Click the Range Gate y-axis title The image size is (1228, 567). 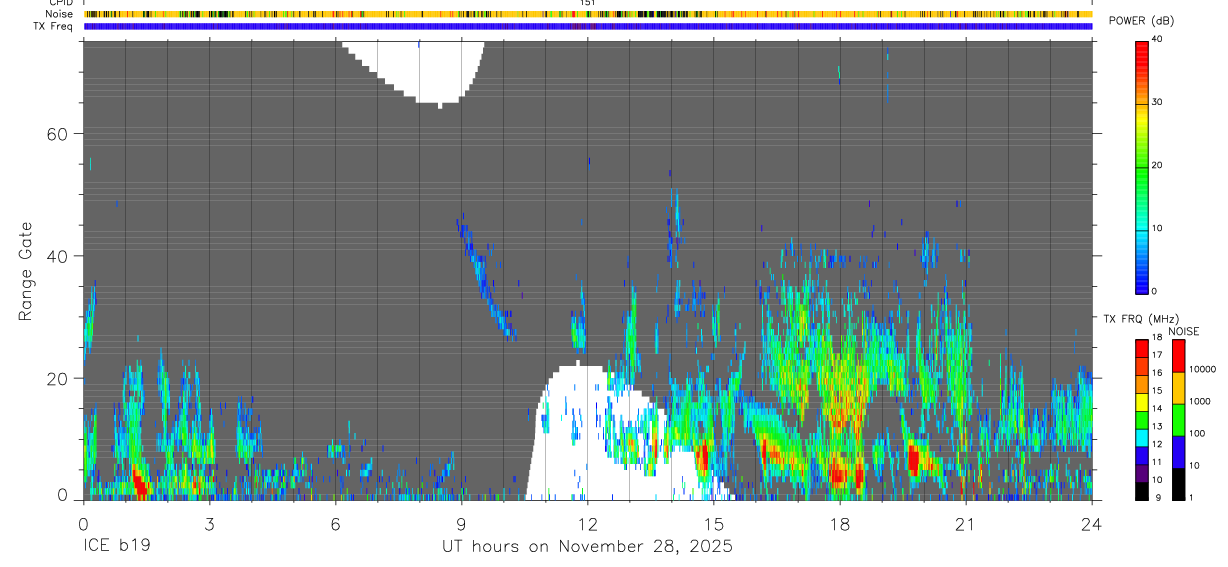[26, 272]
